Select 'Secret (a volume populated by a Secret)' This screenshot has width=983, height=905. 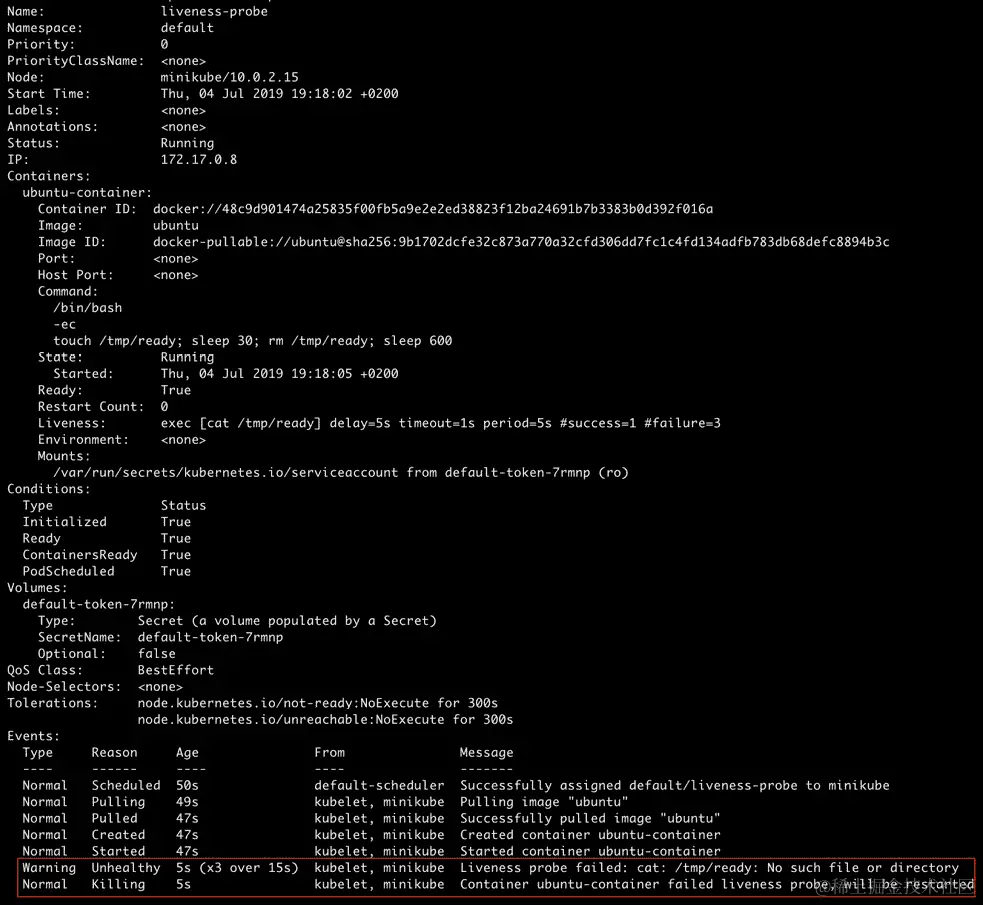287,620
